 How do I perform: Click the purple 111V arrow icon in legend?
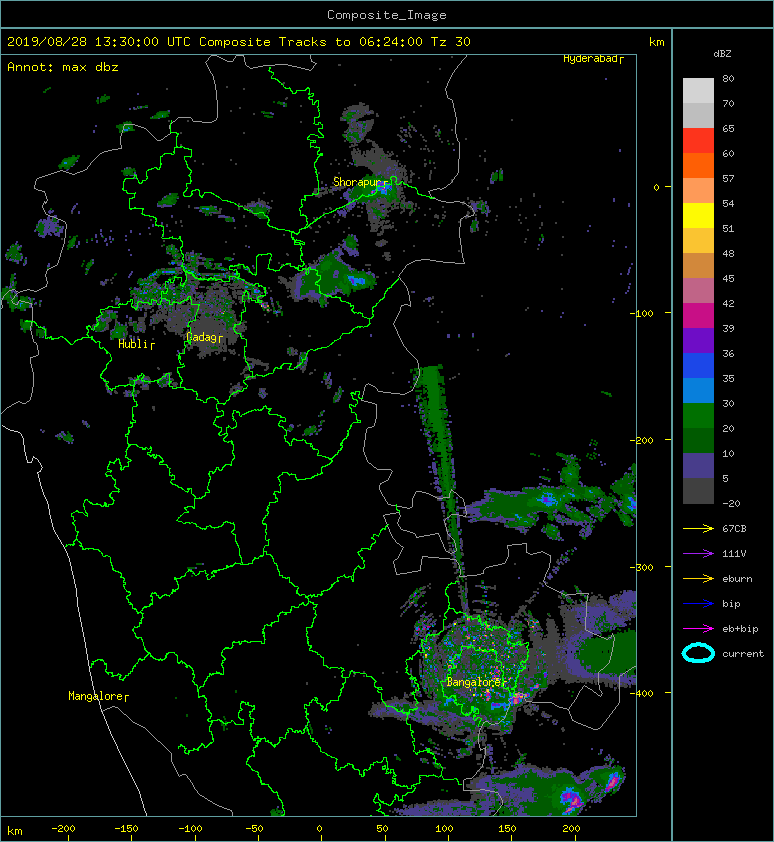tap(698, 554)
